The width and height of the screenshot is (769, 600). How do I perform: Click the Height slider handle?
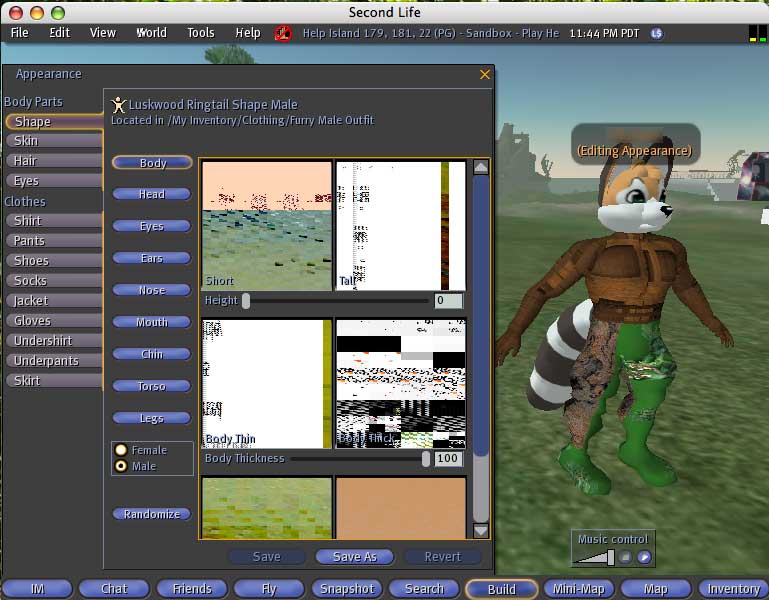[x=246, y=300]
